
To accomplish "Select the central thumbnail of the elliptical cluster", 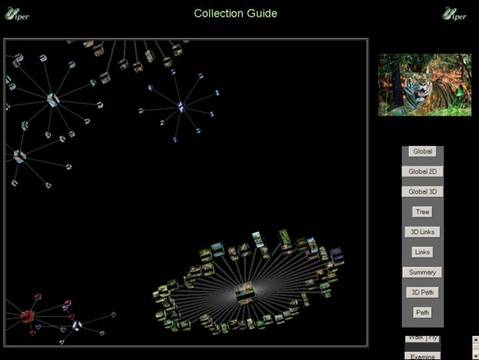I will [245, 293].
